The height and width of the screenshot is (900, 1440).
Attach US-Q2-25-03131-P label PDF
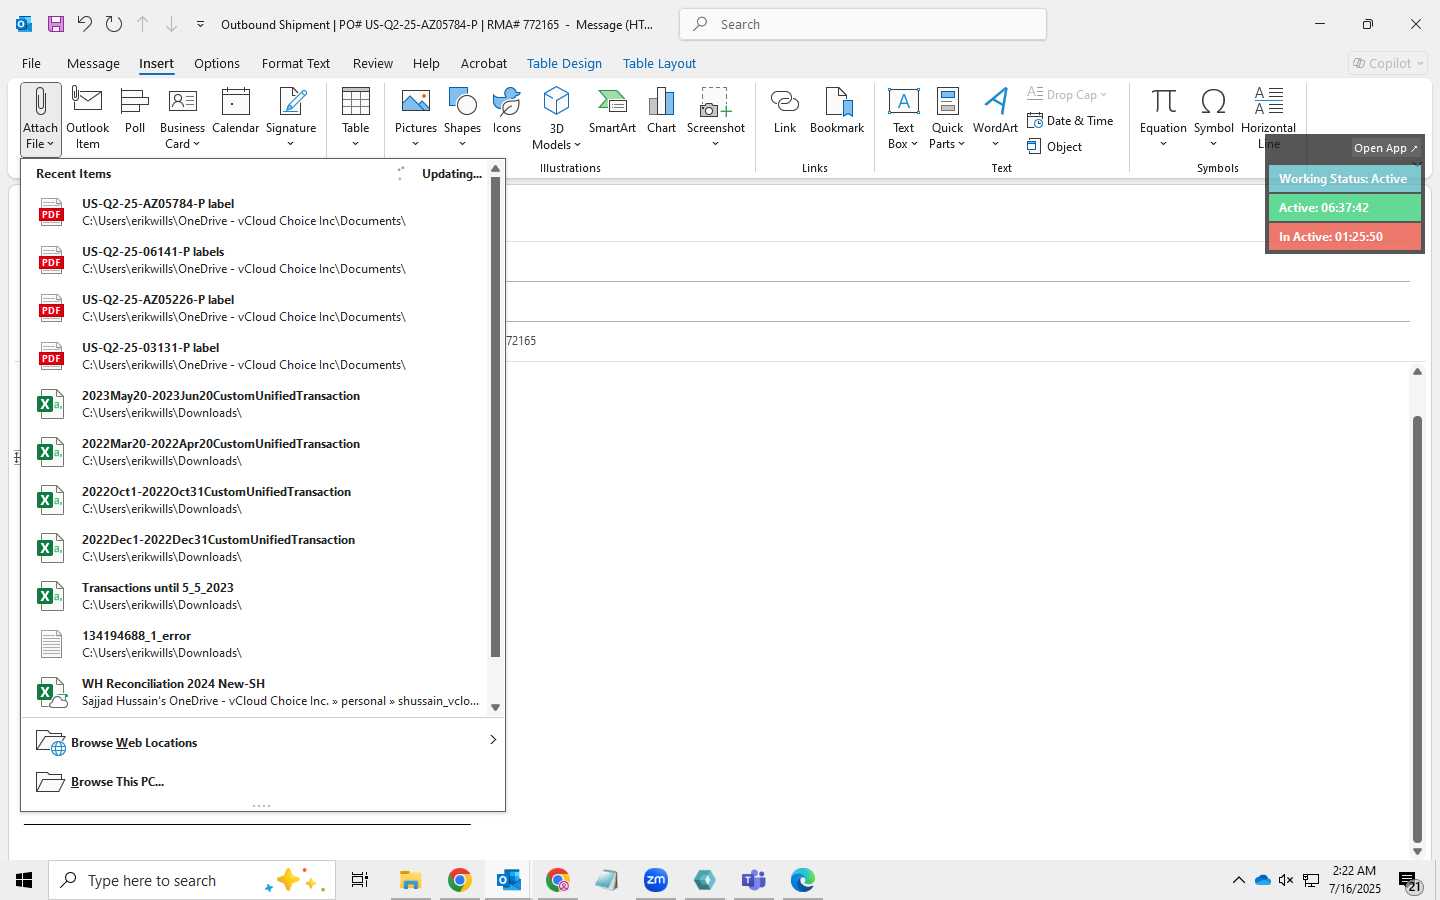point(256,356)
